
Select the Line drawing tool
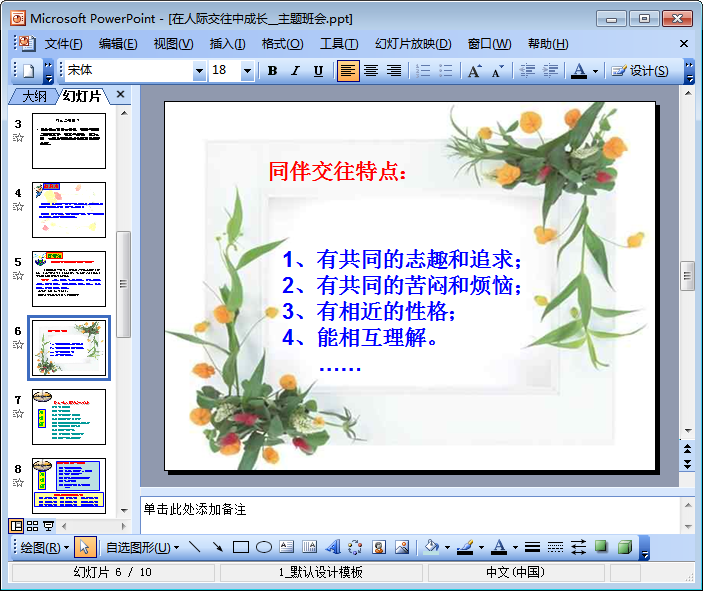(195, 548)
